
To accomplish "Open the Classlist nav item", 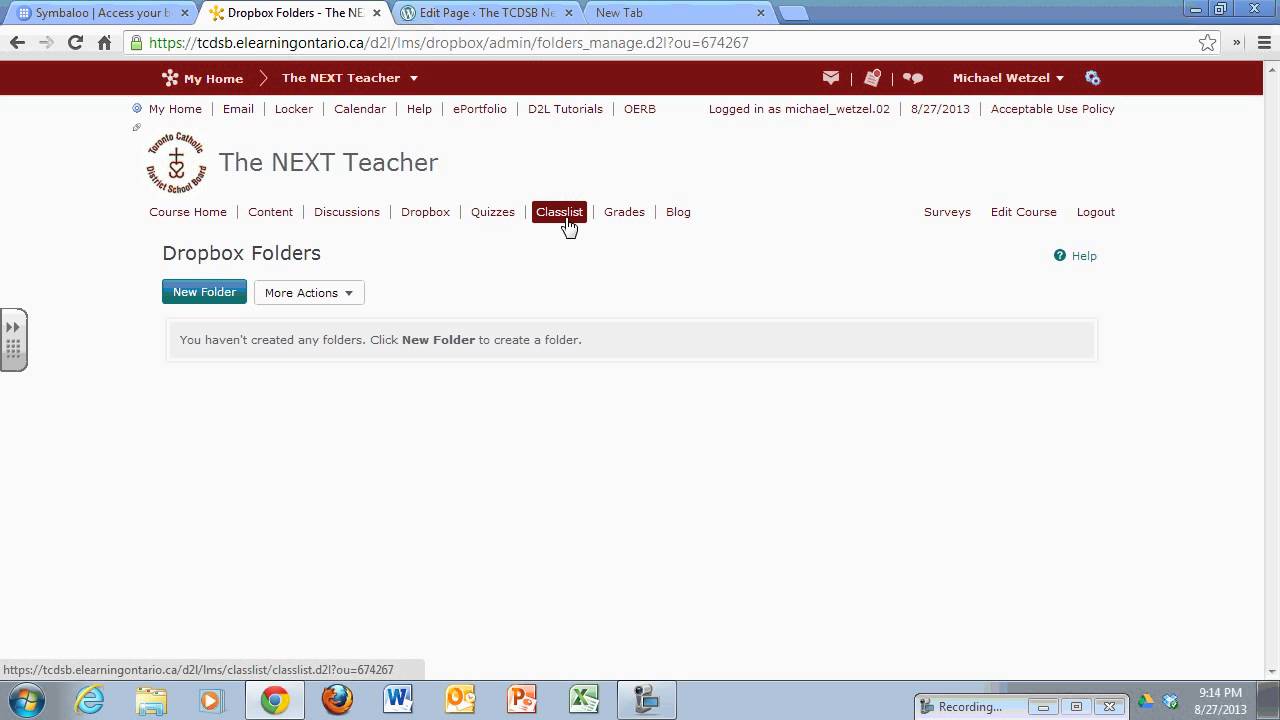I will pyautogui.click(x=559, y=212).
